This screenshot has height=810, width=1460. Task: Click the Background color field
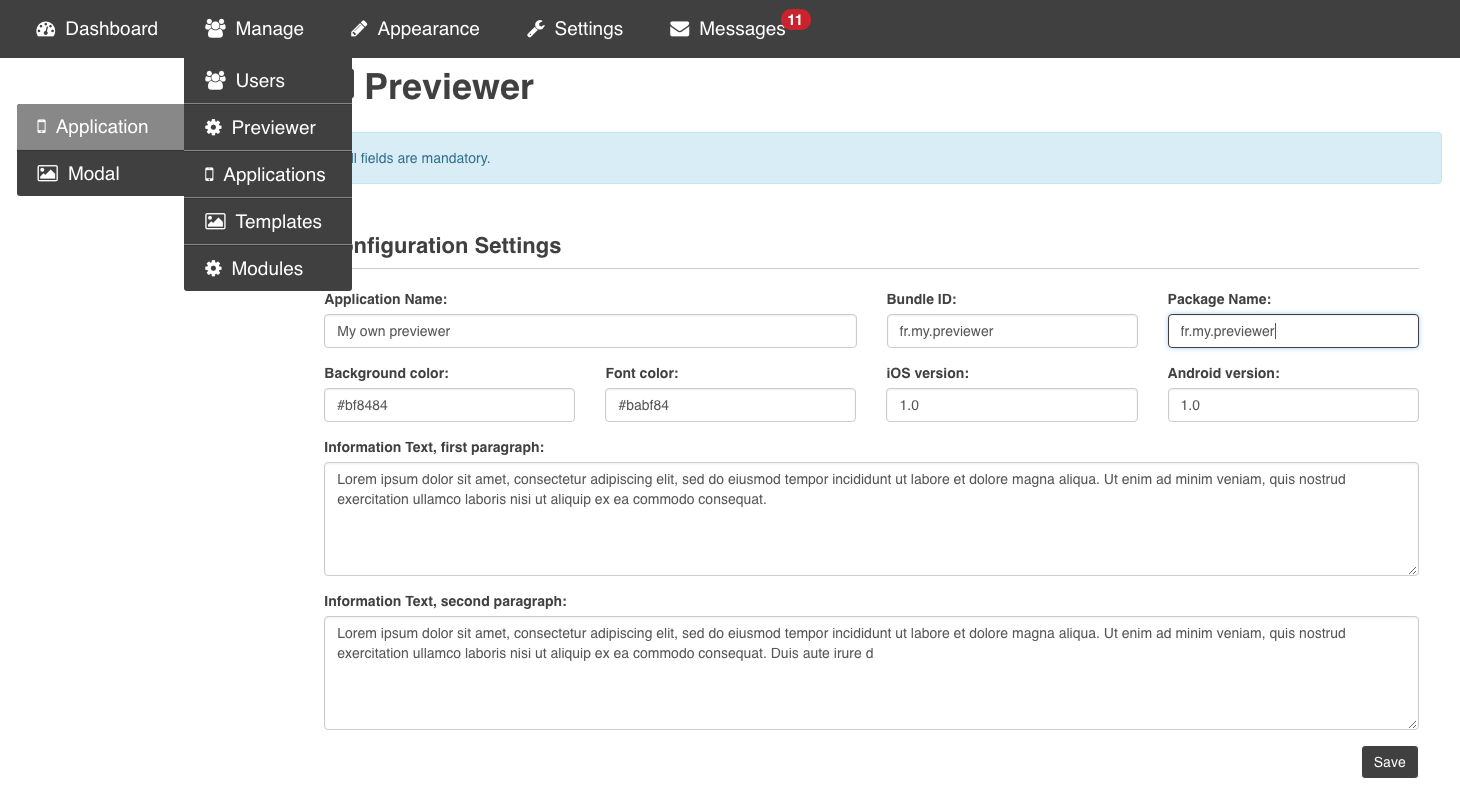pyautogui.click(x=449, y=405)
